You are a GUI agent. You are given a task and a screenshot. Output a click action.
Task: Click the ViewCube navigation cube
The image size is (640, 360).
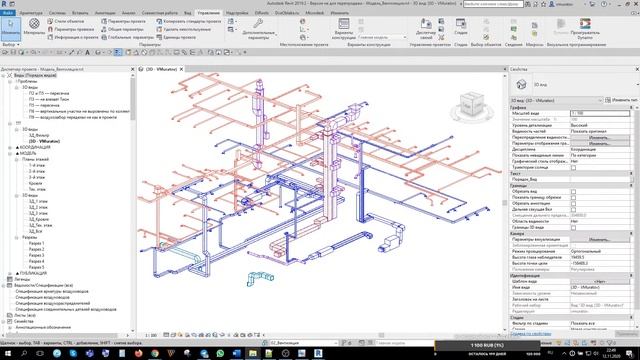472,105
